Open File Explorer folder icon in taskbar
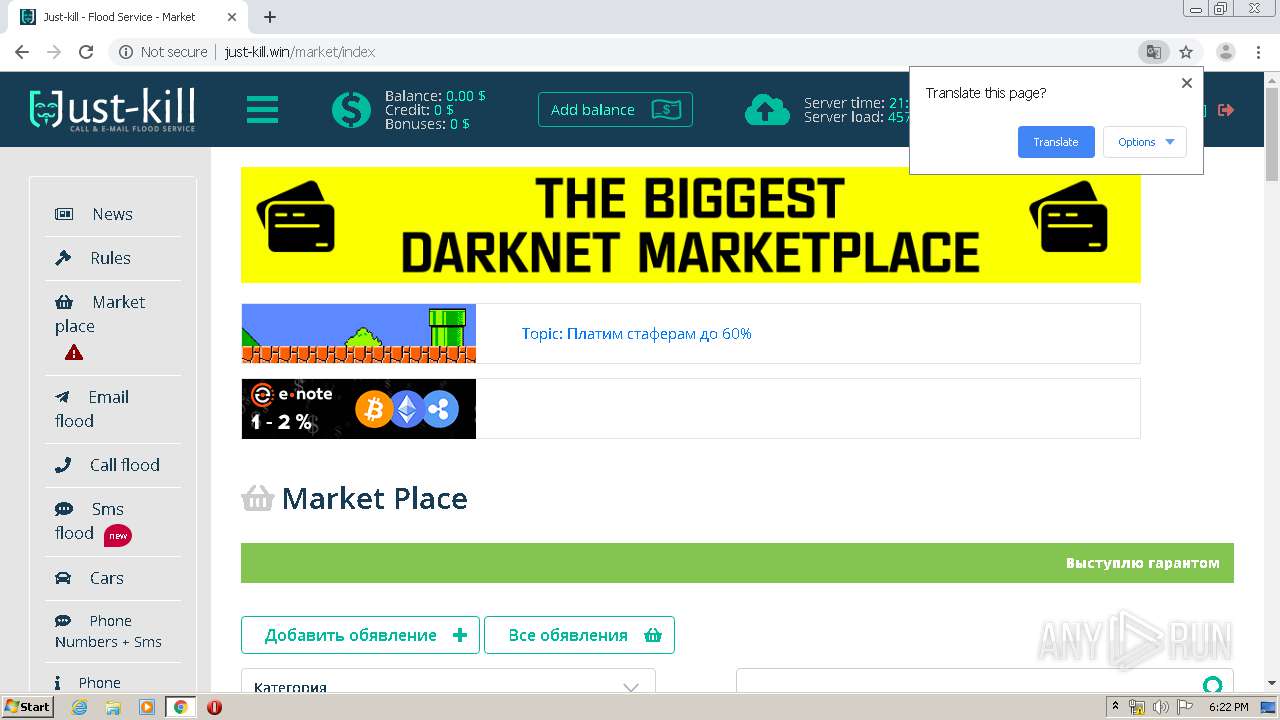 113,707
